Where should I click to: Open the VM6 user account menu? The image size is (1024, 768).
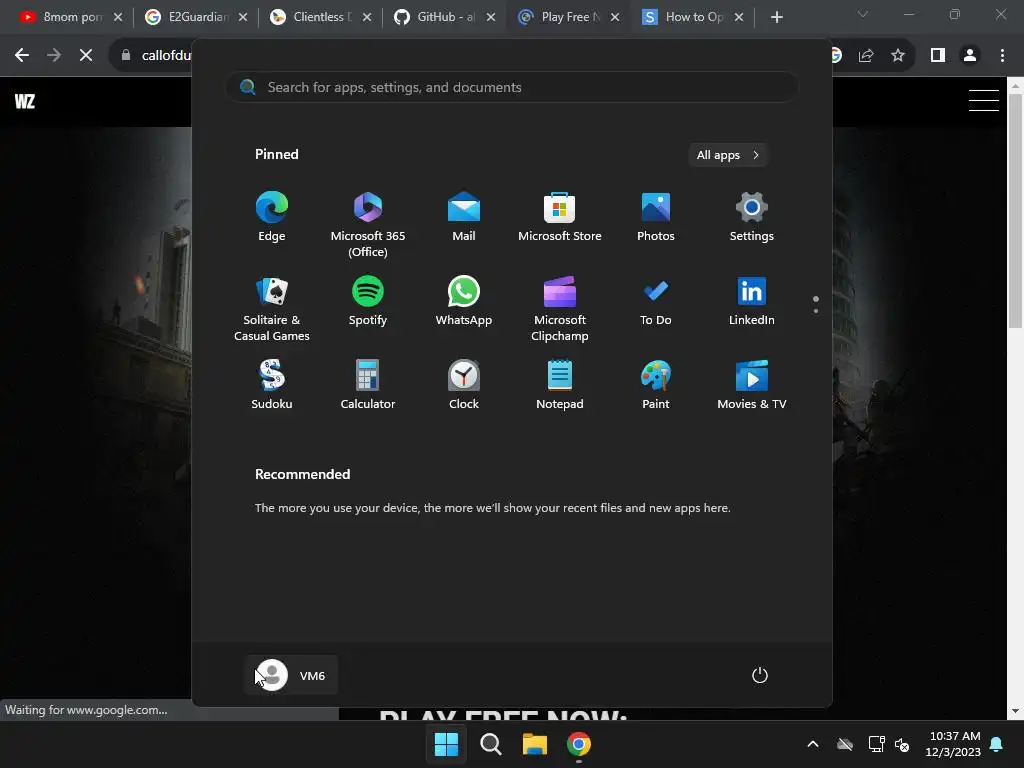[291, 675]
